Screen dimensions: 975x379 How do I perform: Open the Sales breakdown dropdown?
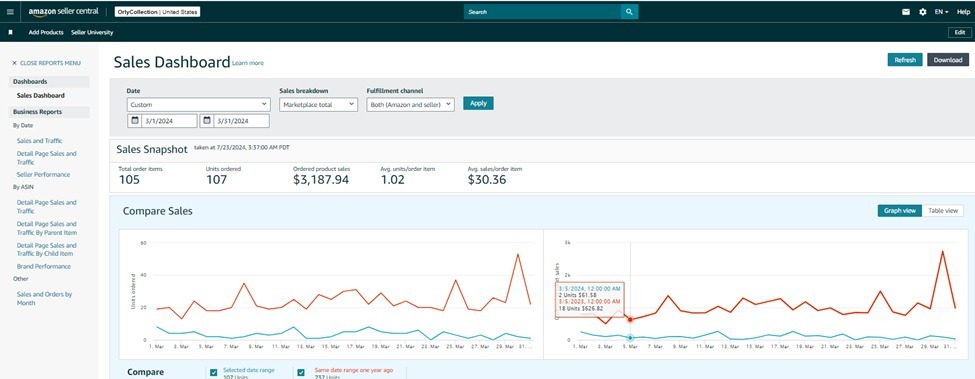pos(318,104)
